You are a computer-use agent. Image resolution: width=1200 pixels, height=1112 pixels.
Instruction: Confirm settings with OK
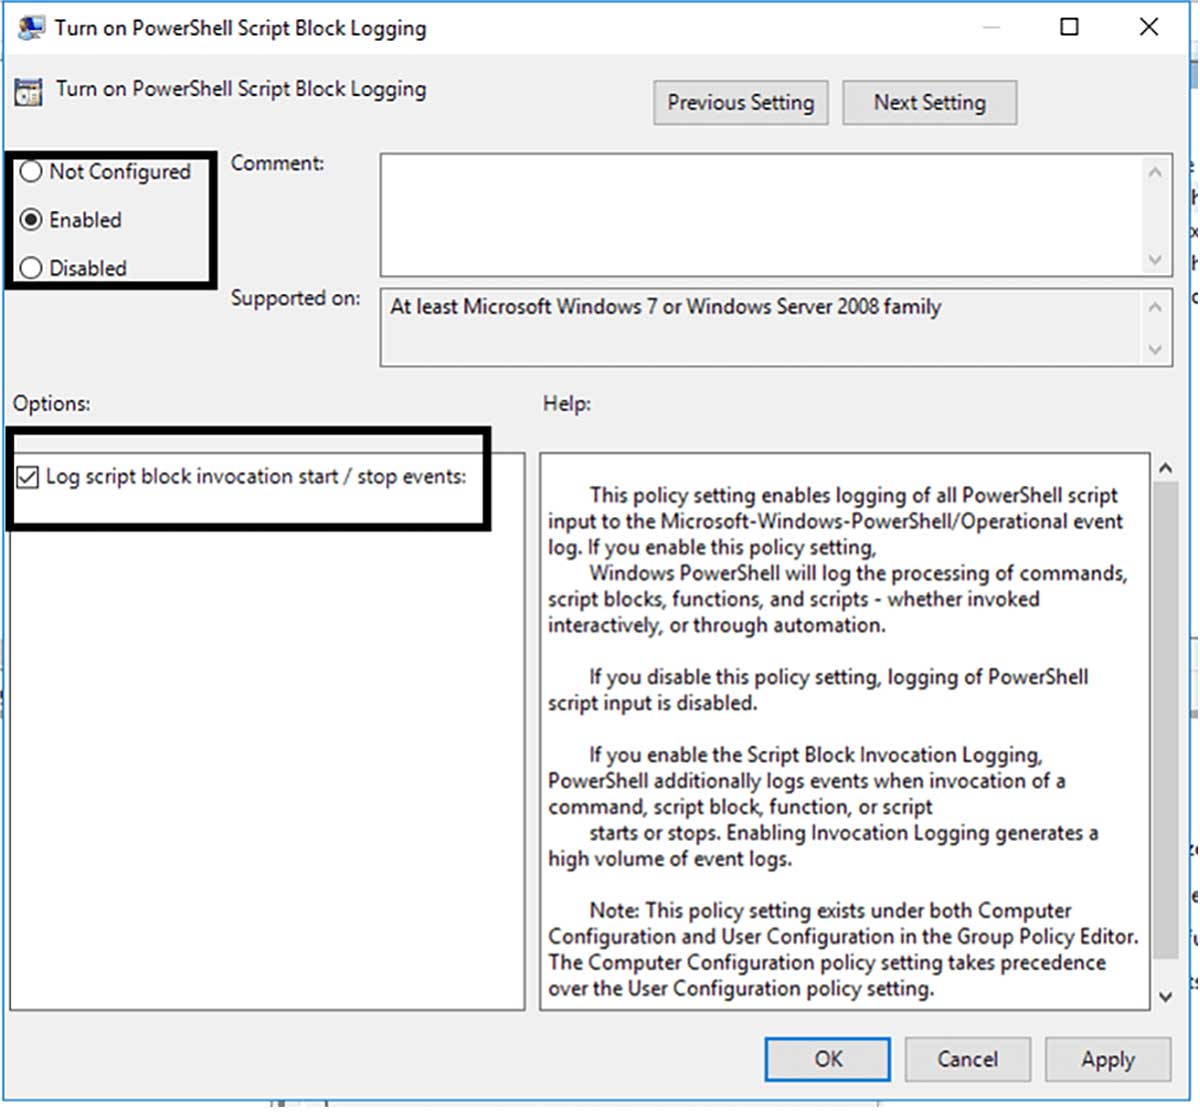827,1059
